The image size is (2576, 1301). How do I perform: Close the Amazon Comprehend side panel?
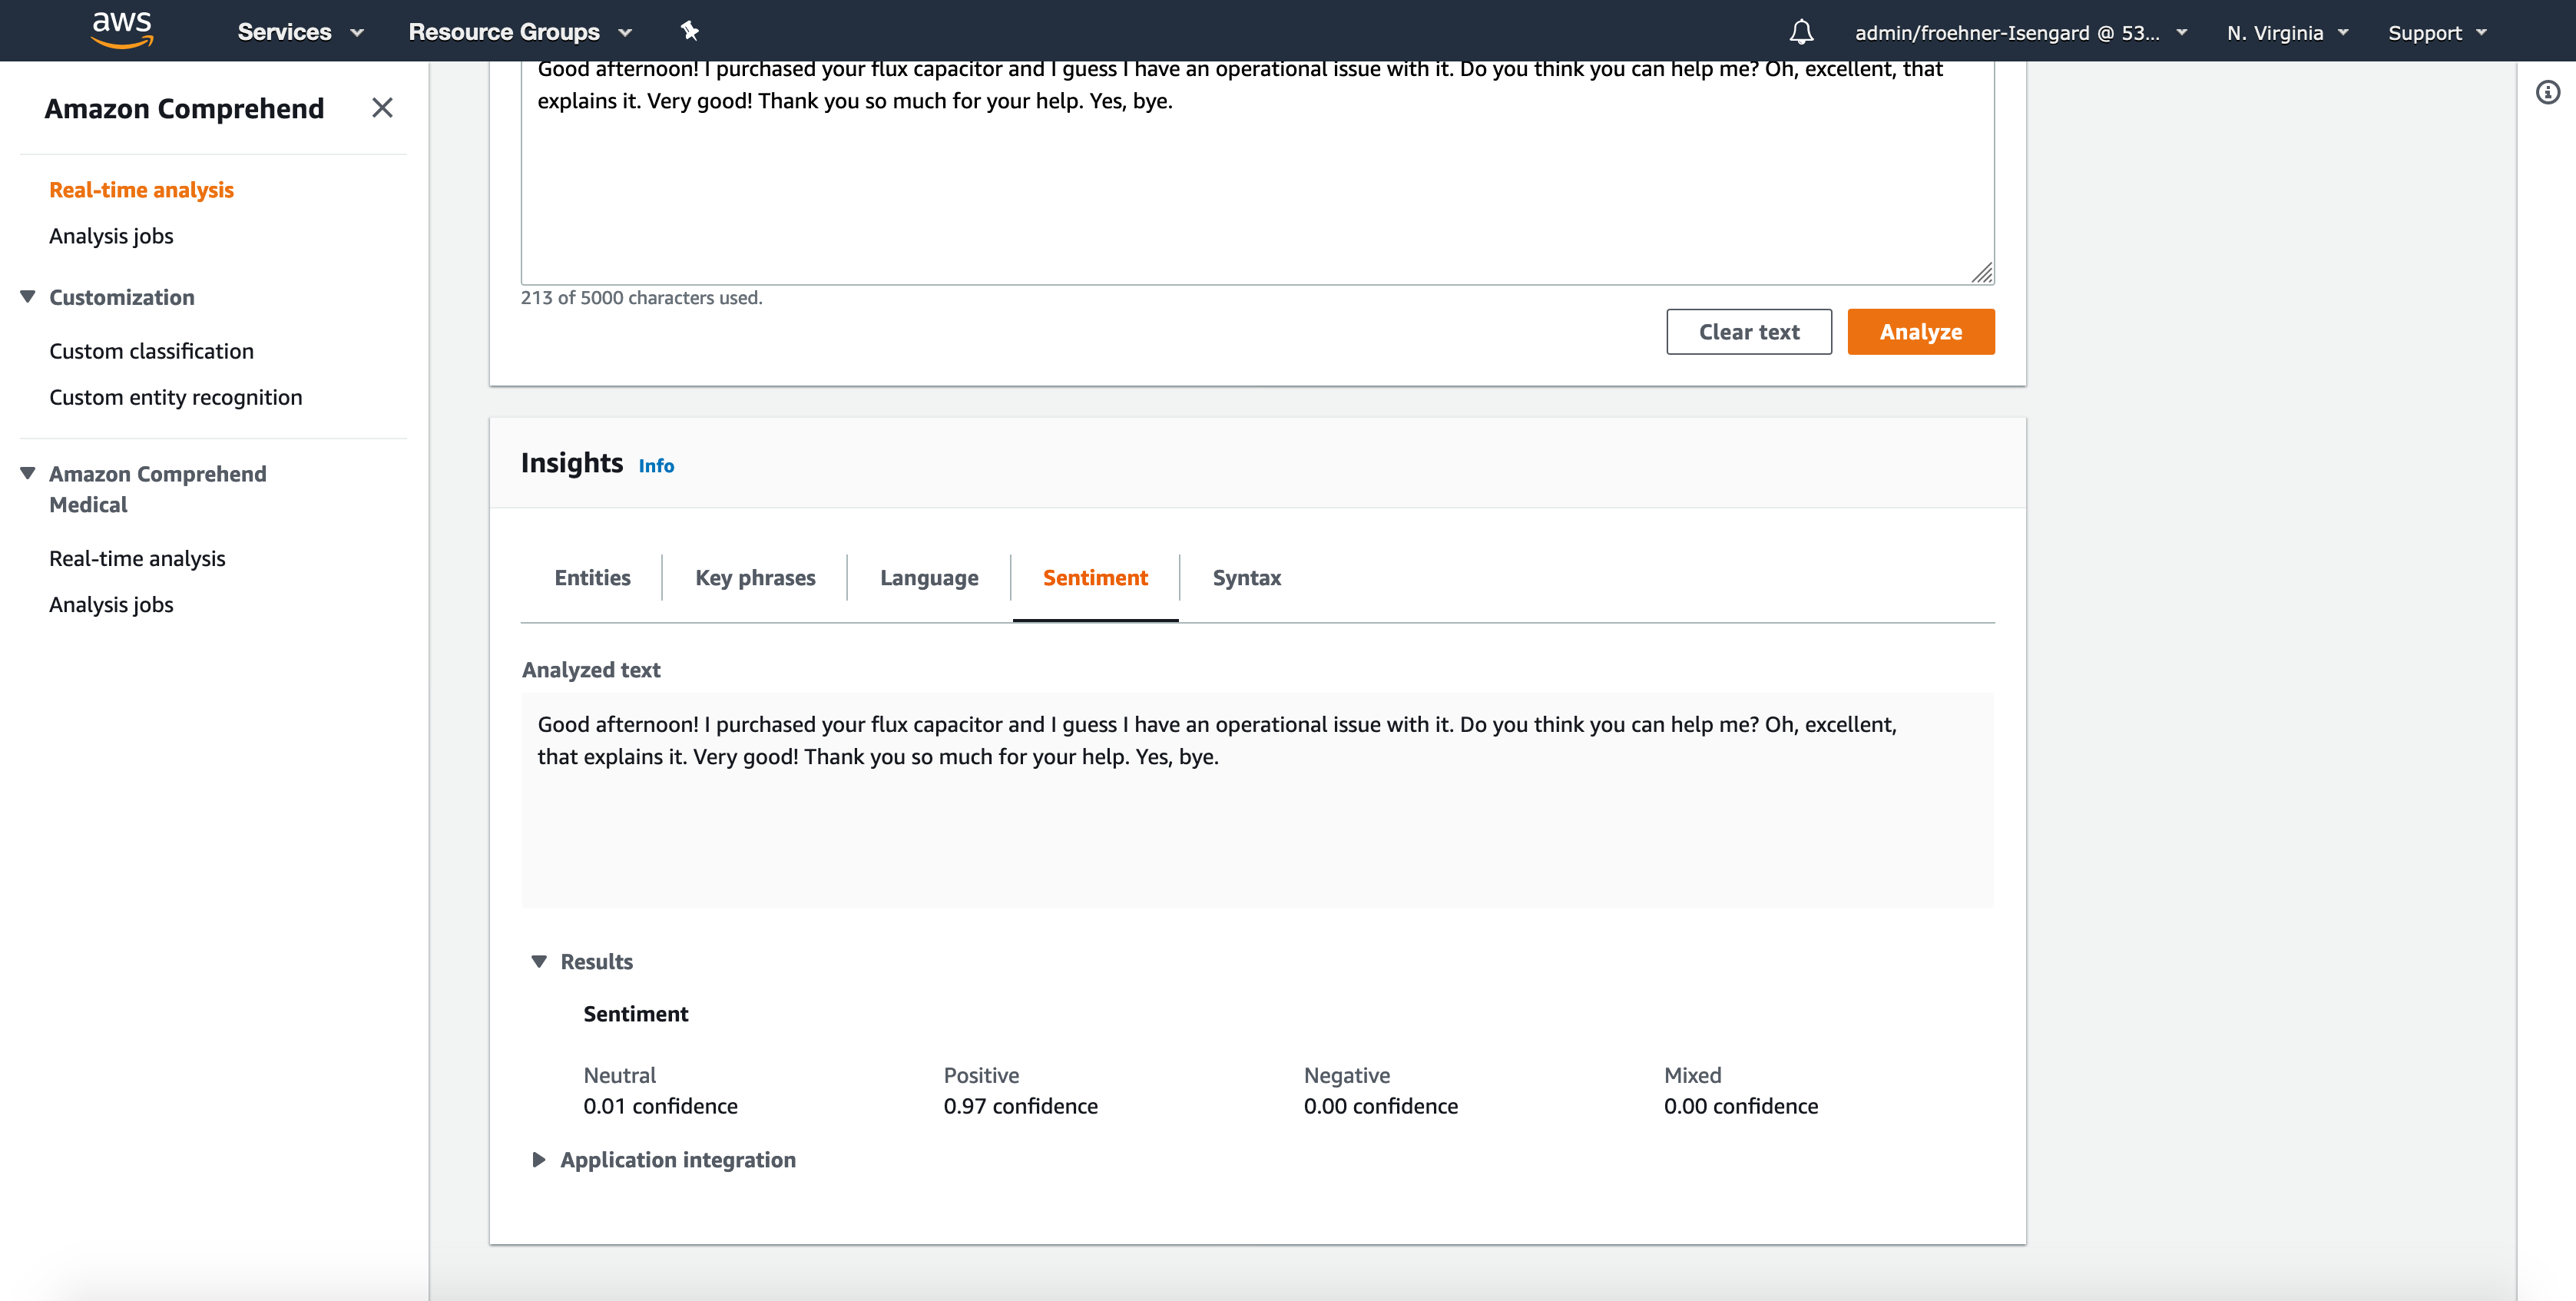click(382, 108)
